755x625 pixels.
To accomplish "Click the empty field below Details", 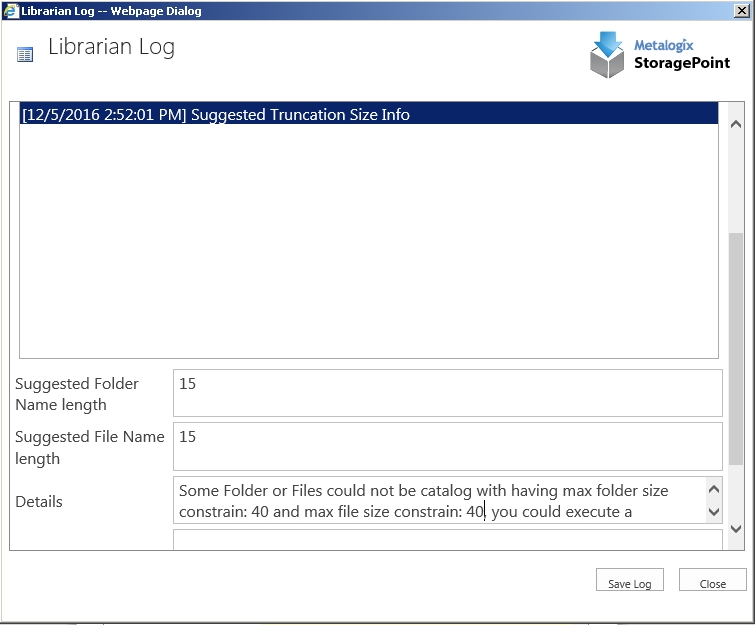I will click(x=447, y=539).
